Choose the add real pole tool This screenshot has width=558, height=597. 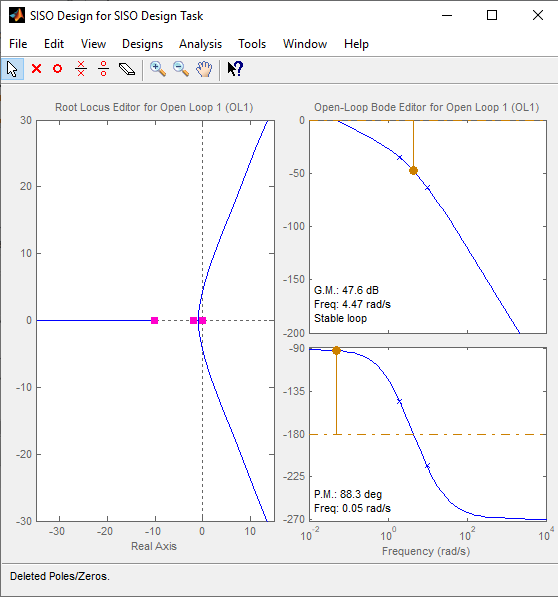[37, 69]
